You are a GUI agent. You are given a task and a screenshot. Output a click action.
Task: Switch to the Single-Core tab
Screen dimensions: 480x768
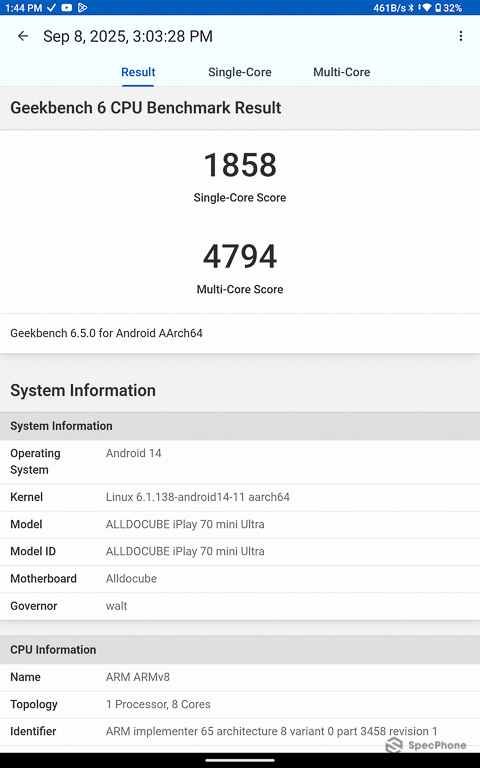[240, 72]
